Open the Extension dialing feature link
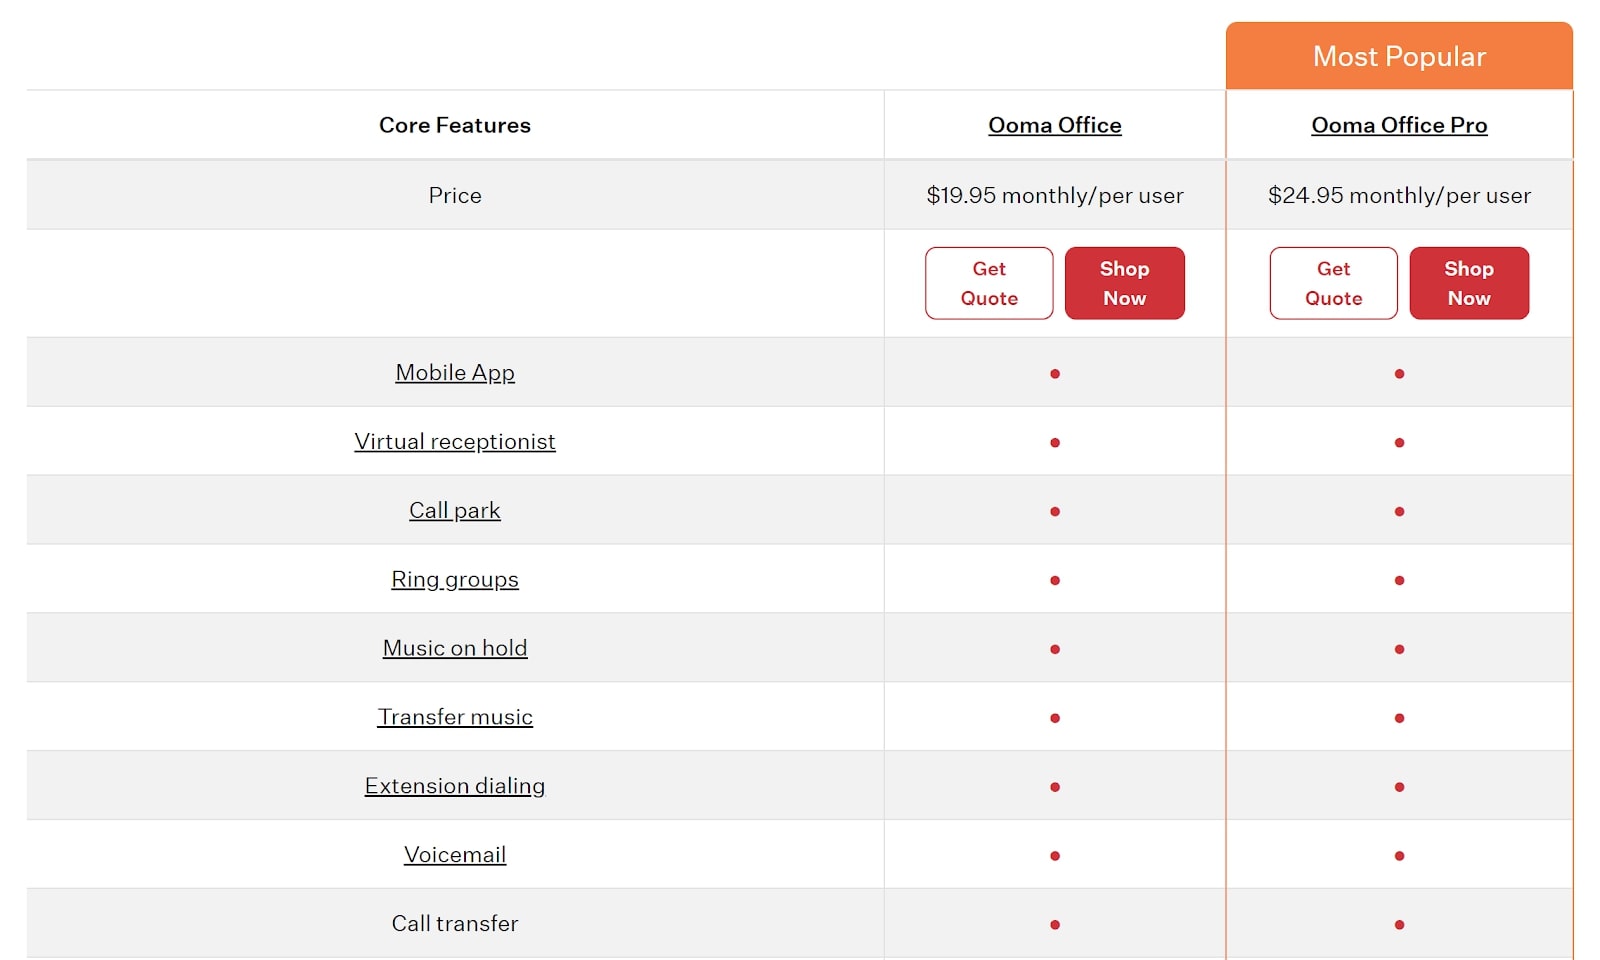The image size is (1600, 960). (x=455, y=786)
